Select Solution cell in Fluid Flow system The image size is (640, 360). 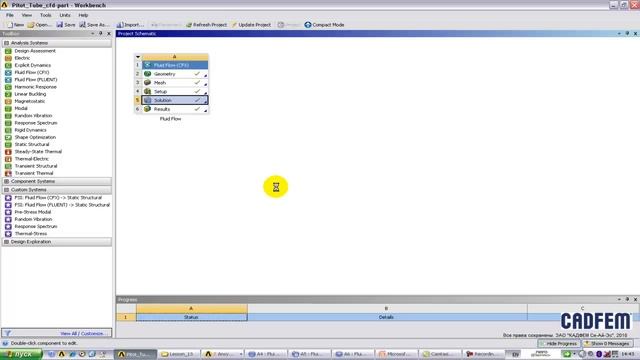[175, 100]
